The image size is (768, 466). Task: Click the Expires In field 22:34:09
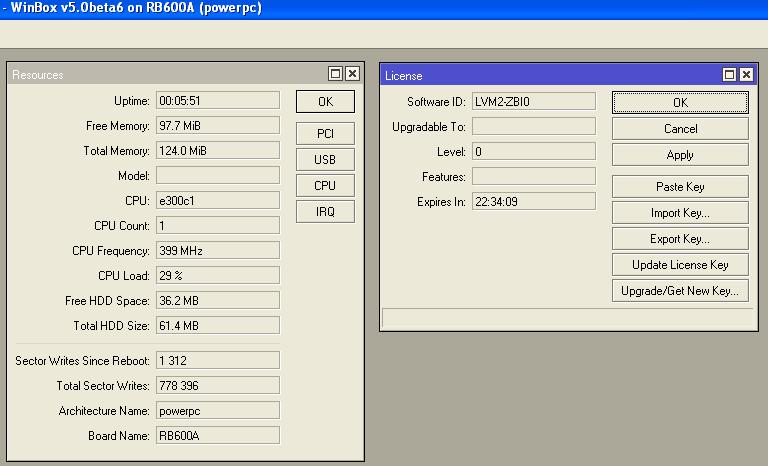coord(534,201)
